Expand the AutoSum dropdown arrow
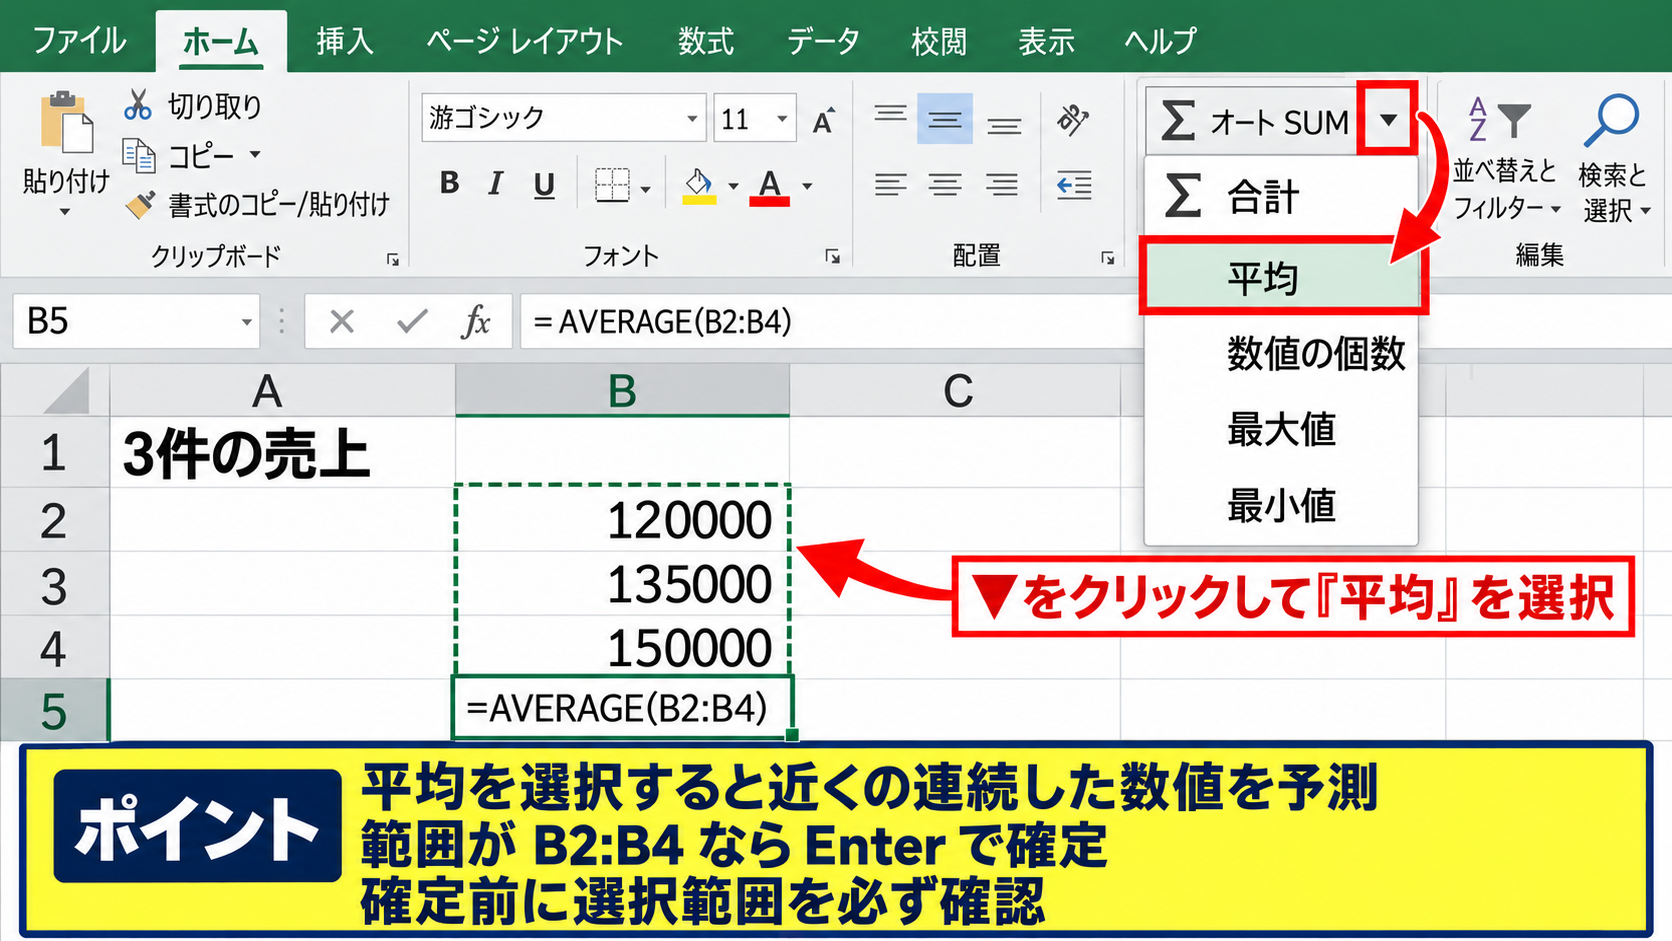The height and width of the screenshot is (941, 1672). point(1388,120)
